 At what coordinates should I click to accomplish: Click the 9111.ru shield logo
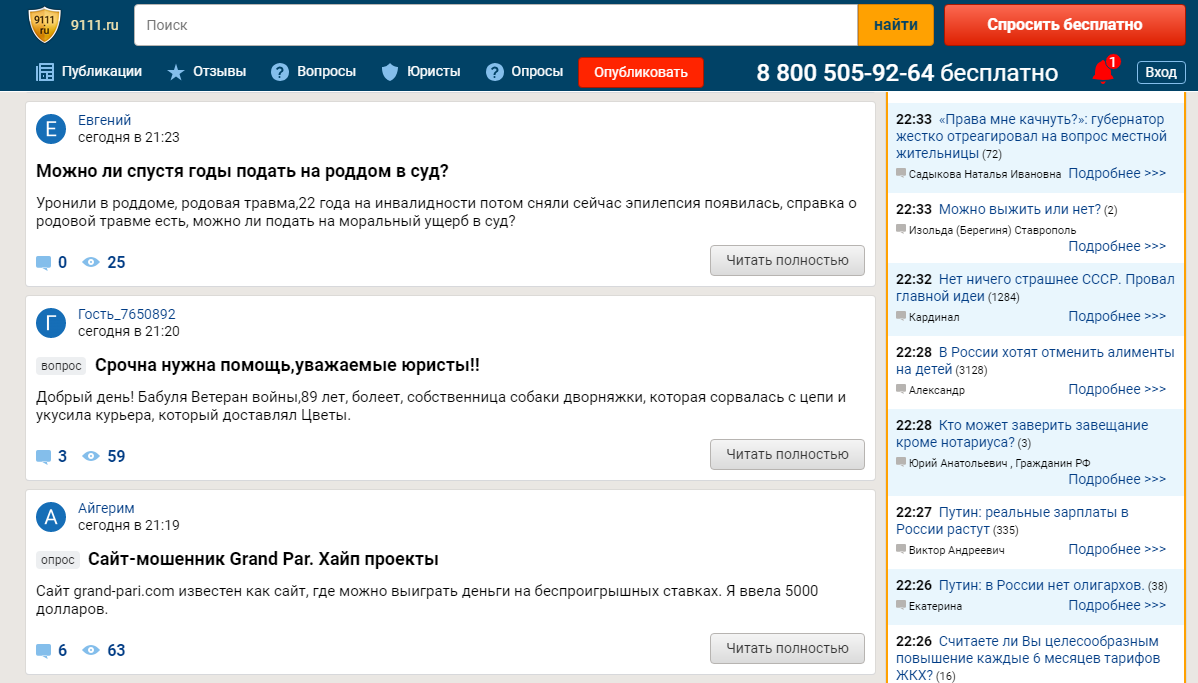pos(42,24)
